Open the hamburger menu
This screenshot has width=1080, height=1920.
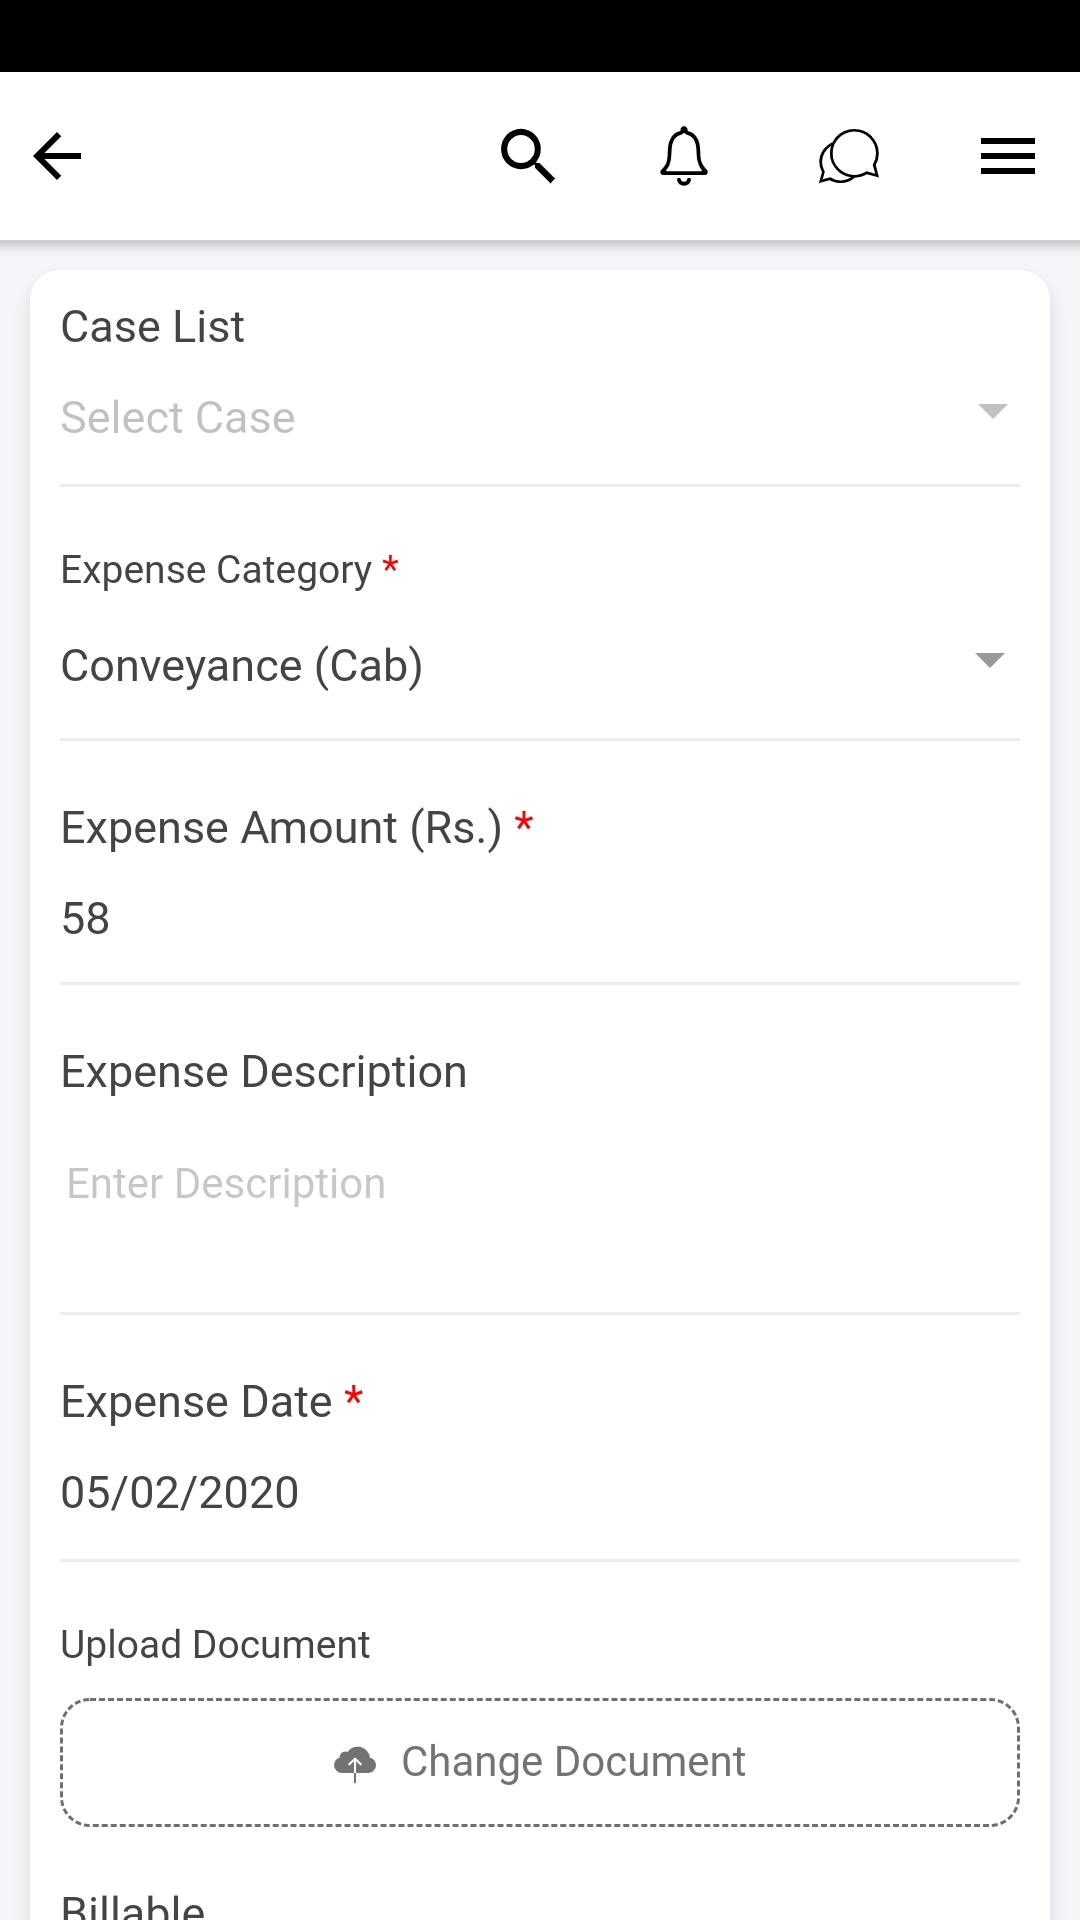[1007, 156]
